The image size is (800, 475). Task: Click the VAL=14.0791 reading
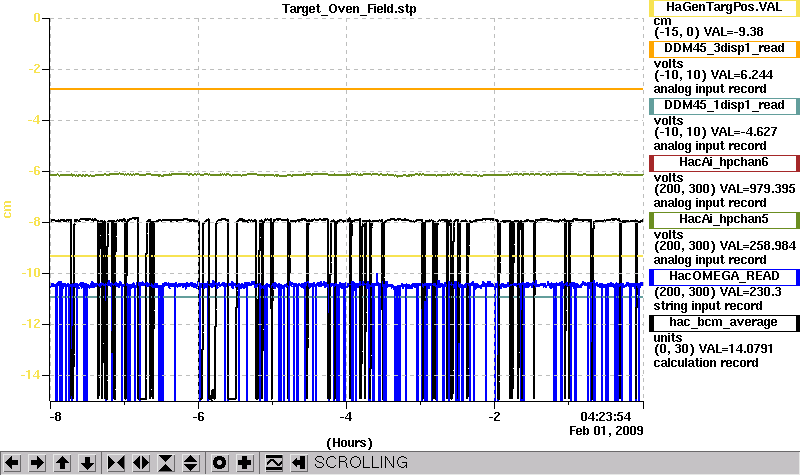point(735,349)
